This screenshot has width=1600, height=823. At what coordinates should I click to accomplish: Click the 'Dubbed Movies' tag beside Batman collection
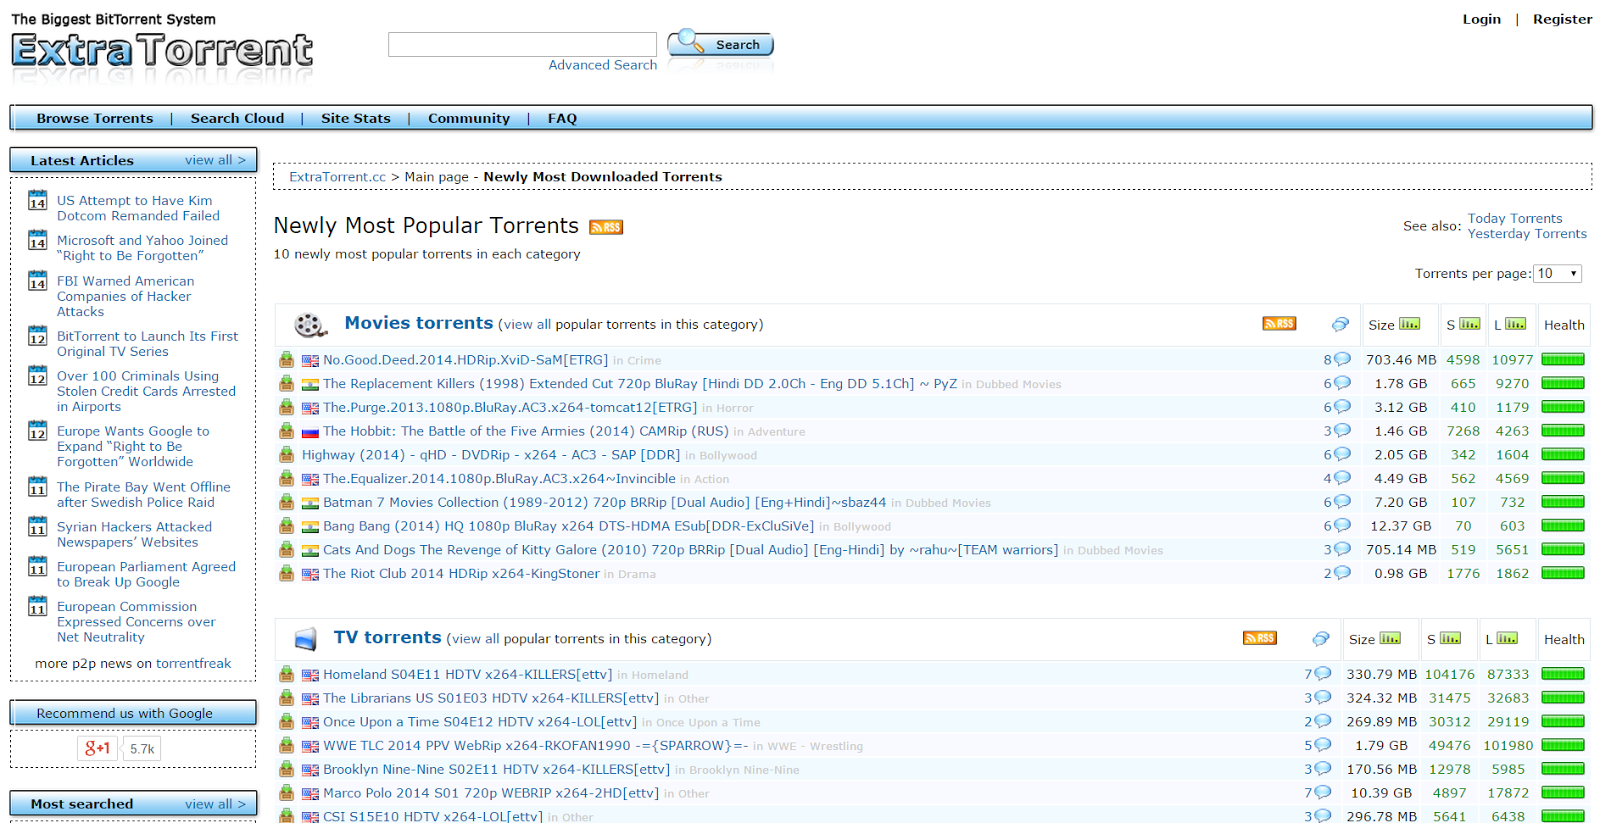(948, 503)
